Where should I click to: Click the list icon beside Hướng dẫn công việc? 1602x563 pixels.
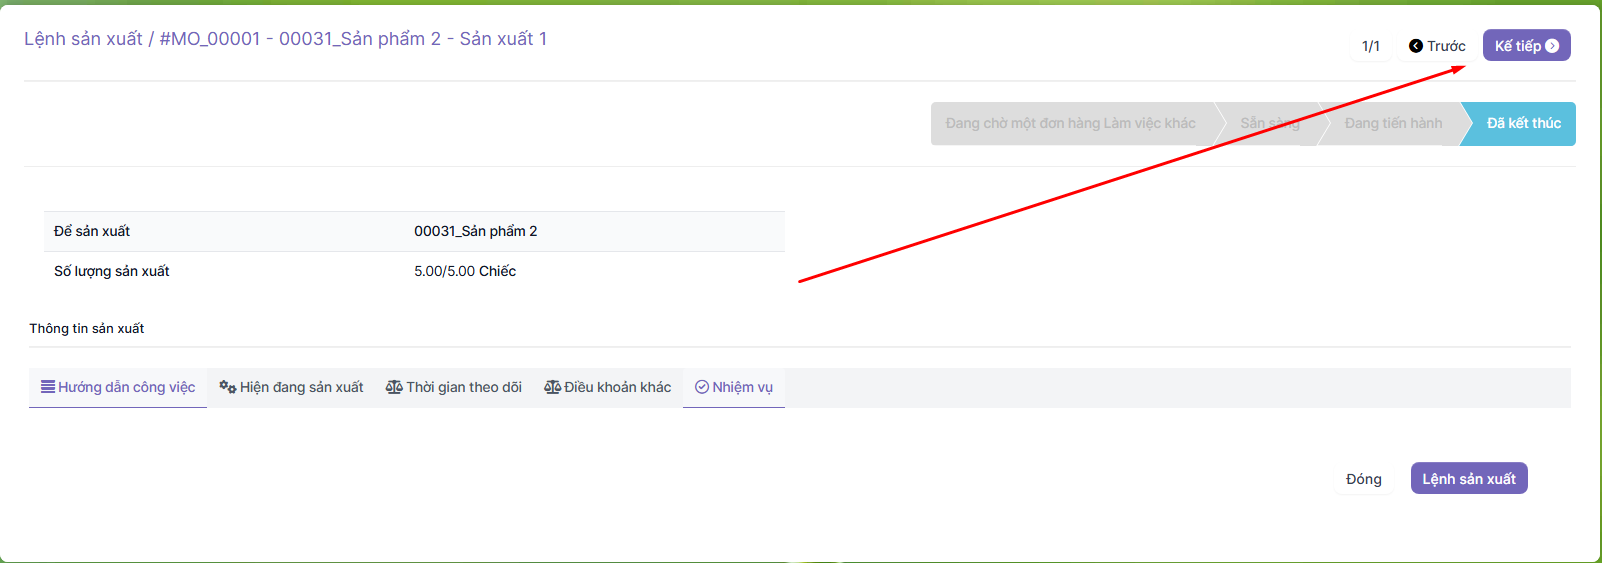coord(47,387)
